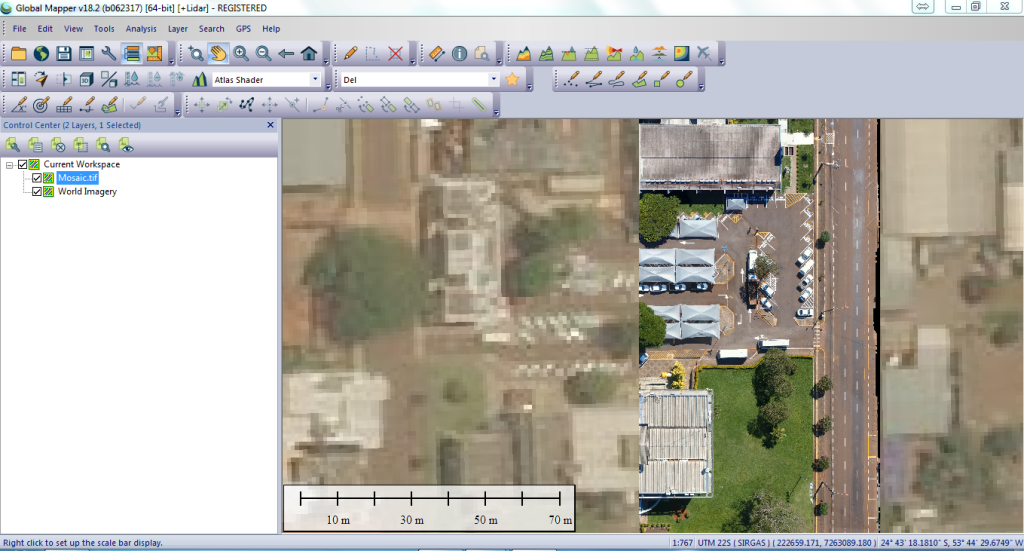The image size is (1024, 551).
Task: Toggle the World Imagery layer checkbox
Action: point(37,191)
